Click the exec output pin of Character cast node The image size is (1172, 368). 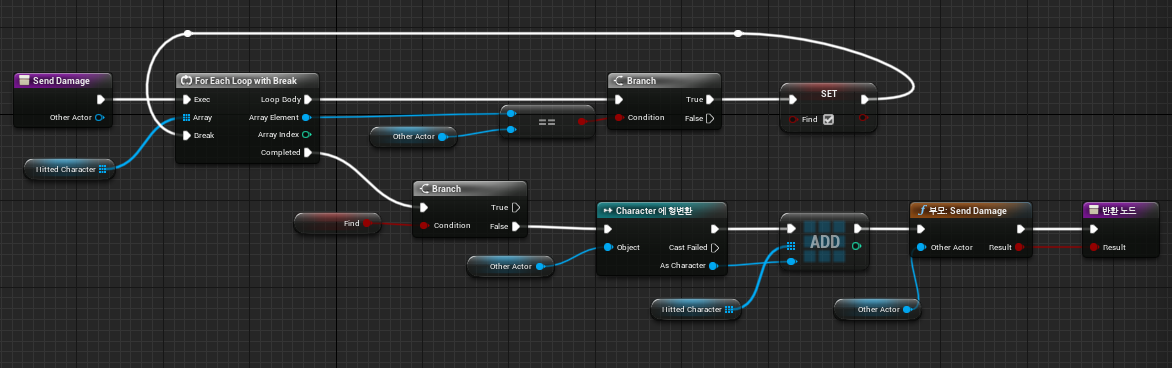tap(715, 229)
